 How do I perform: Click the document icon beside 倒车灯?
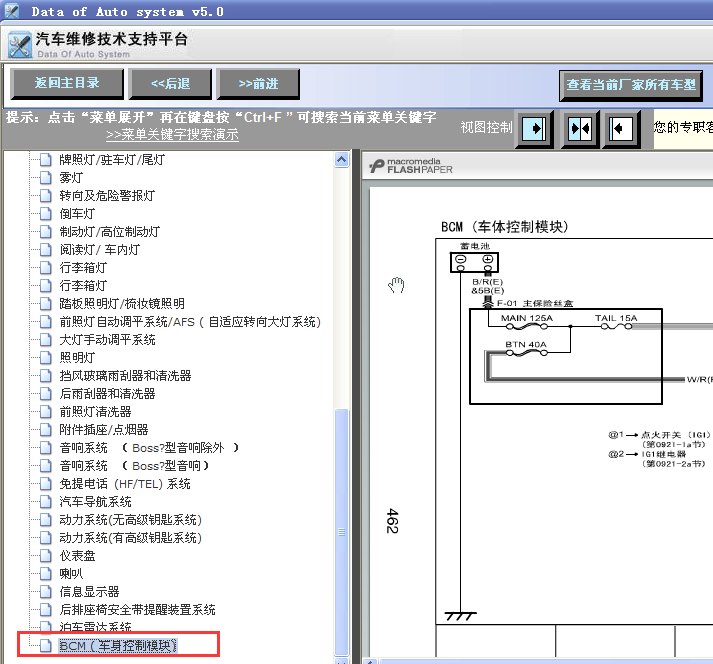45,214
